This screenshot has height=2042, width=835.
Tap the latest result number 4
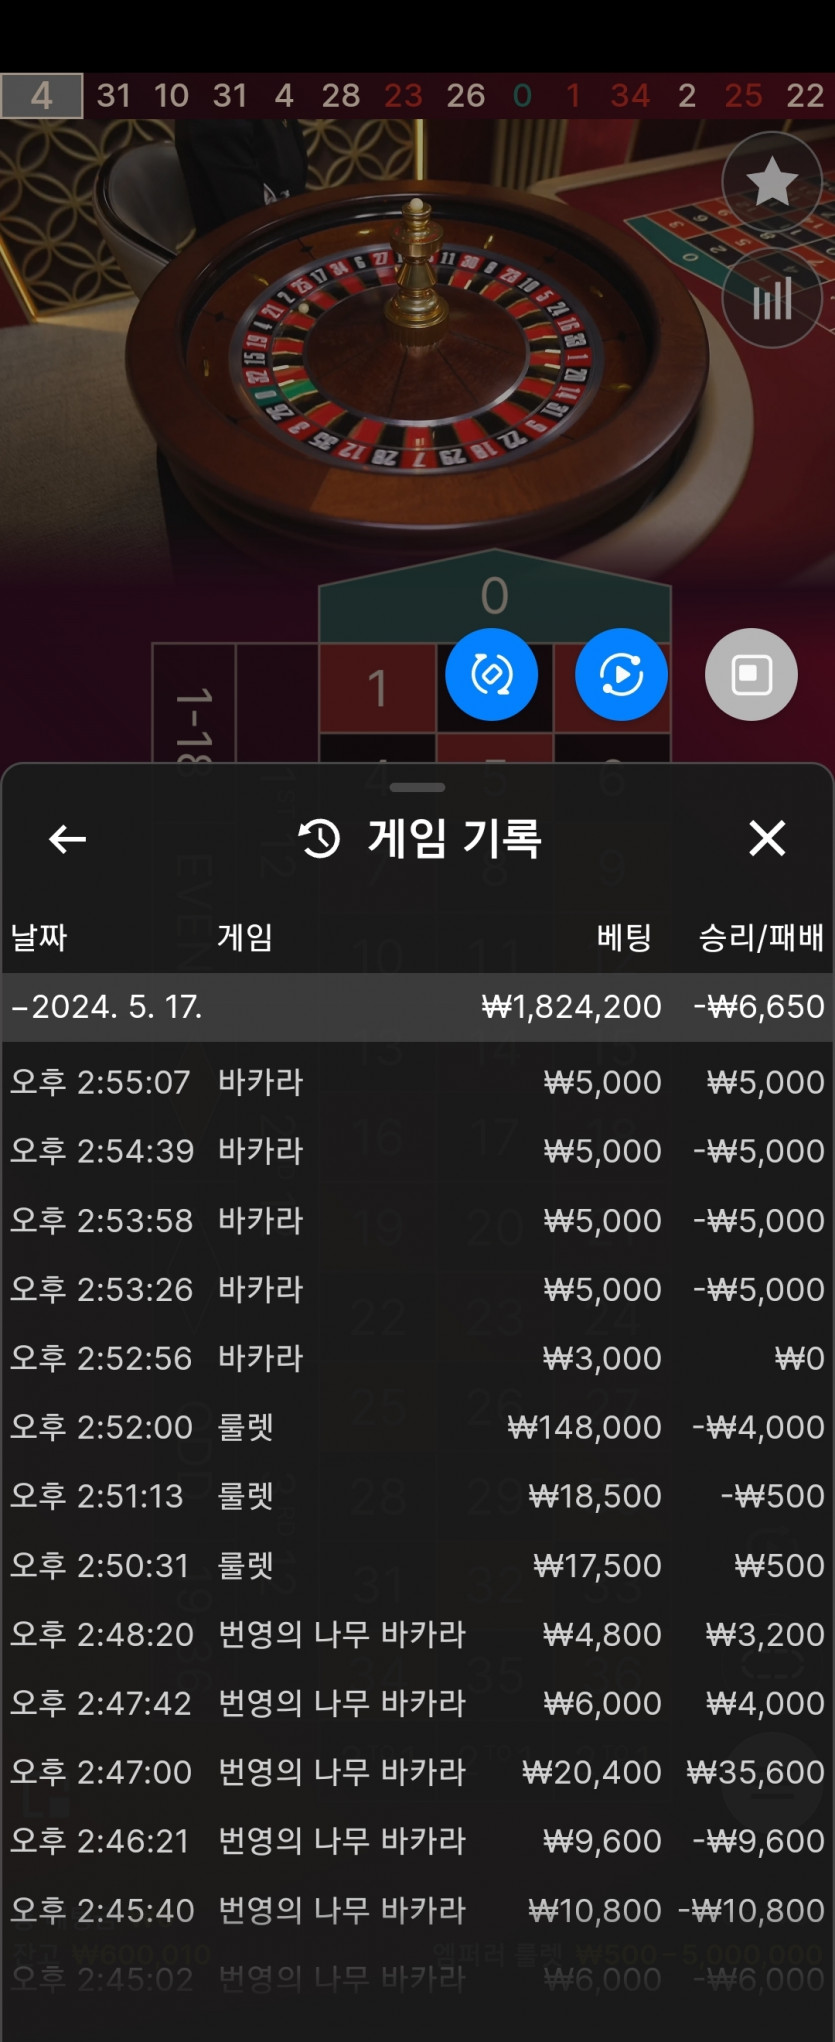(x=41, y=96)
